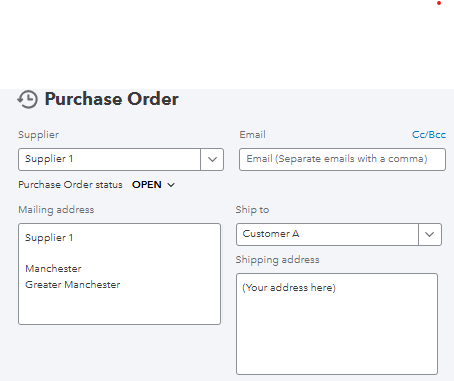Expand the Ship to dropdown arrow

(x=430, y=234)
